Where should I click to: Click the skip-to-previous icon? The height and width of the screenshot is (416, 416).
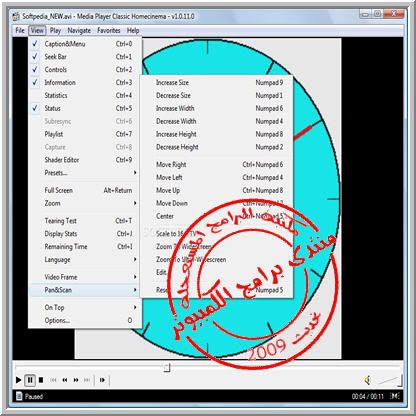[53, 380]
